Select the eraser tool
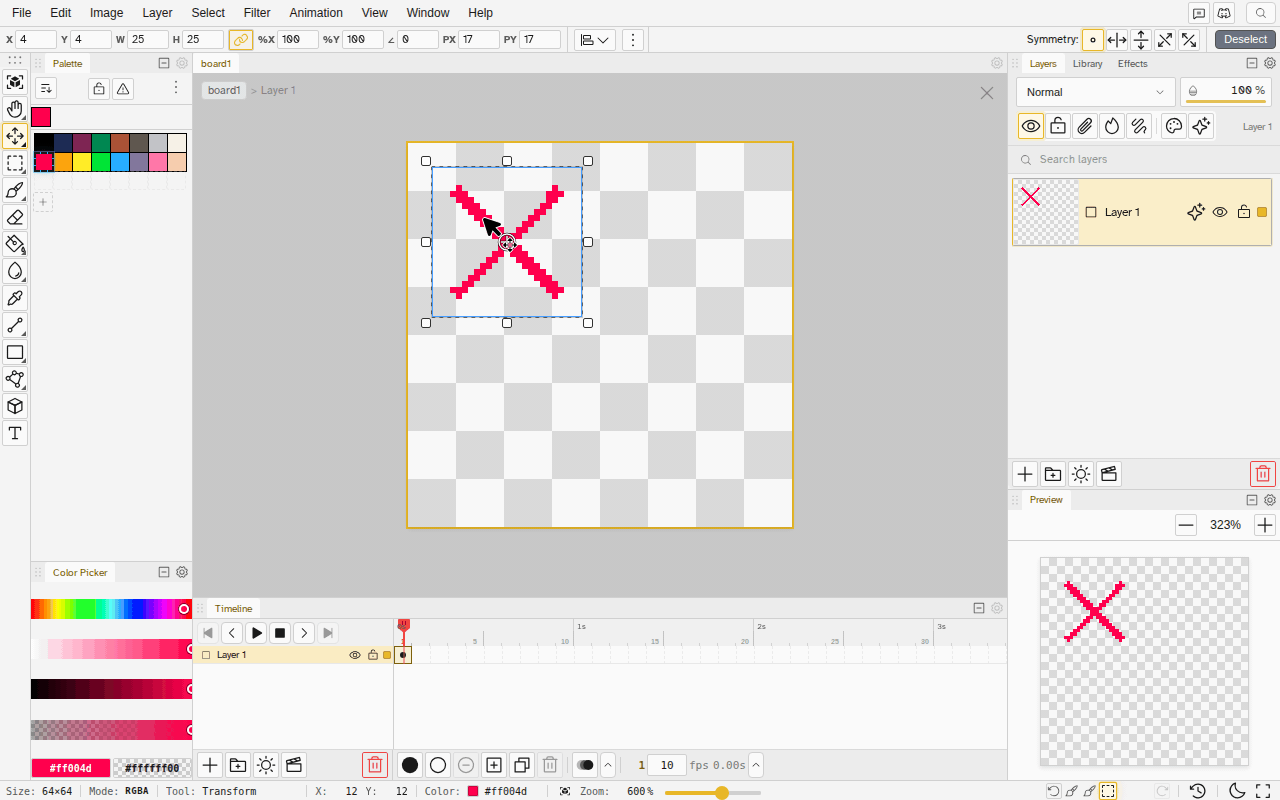1280x800 pixels. (15, 217)
